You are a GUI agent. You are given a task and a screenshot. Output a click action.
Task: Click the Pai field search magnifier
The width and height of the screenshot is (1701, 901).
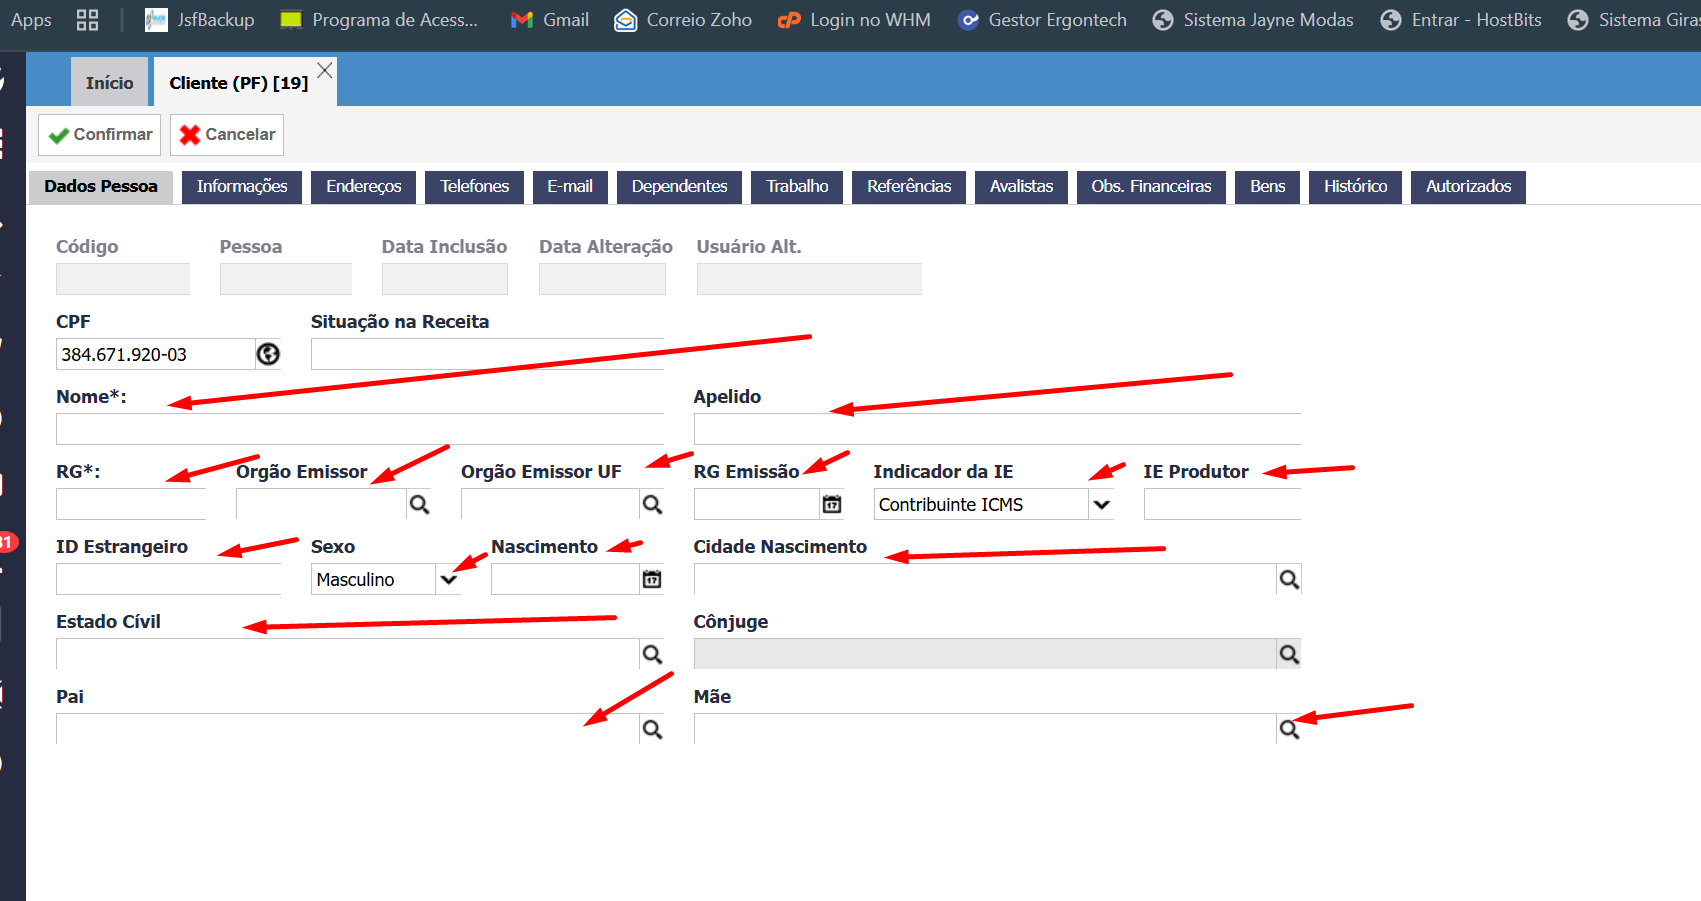tap(652, 729)
